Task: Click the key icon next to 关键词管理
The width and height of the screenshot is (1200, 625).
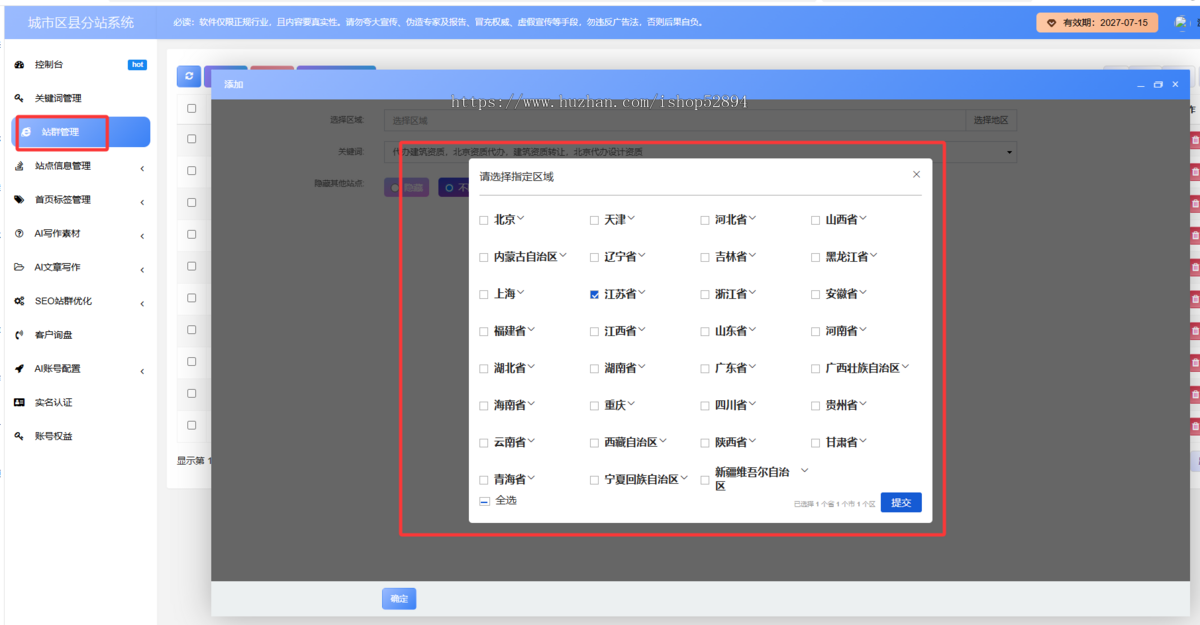Action: pyautogui.click(x=19, y=98)
